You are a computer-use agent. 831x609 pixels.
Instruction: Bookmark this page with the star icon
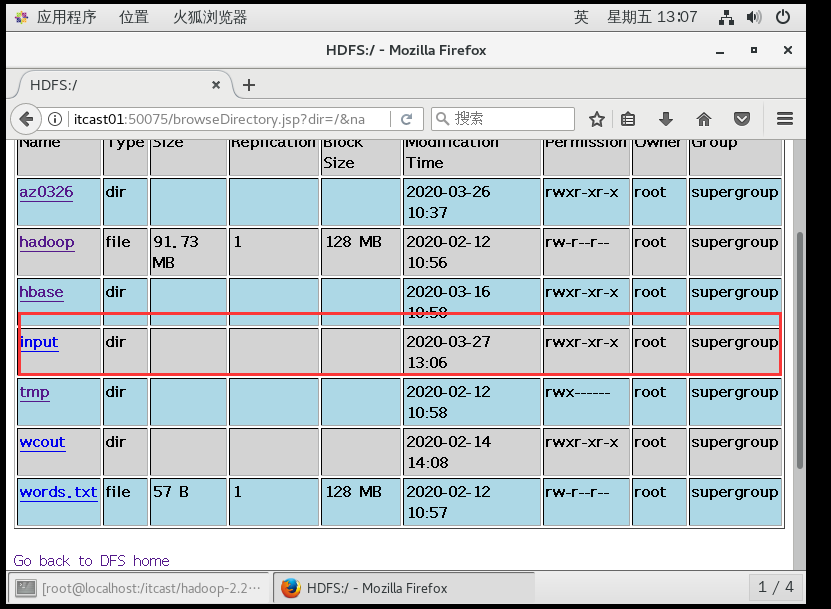coord(597,119)
